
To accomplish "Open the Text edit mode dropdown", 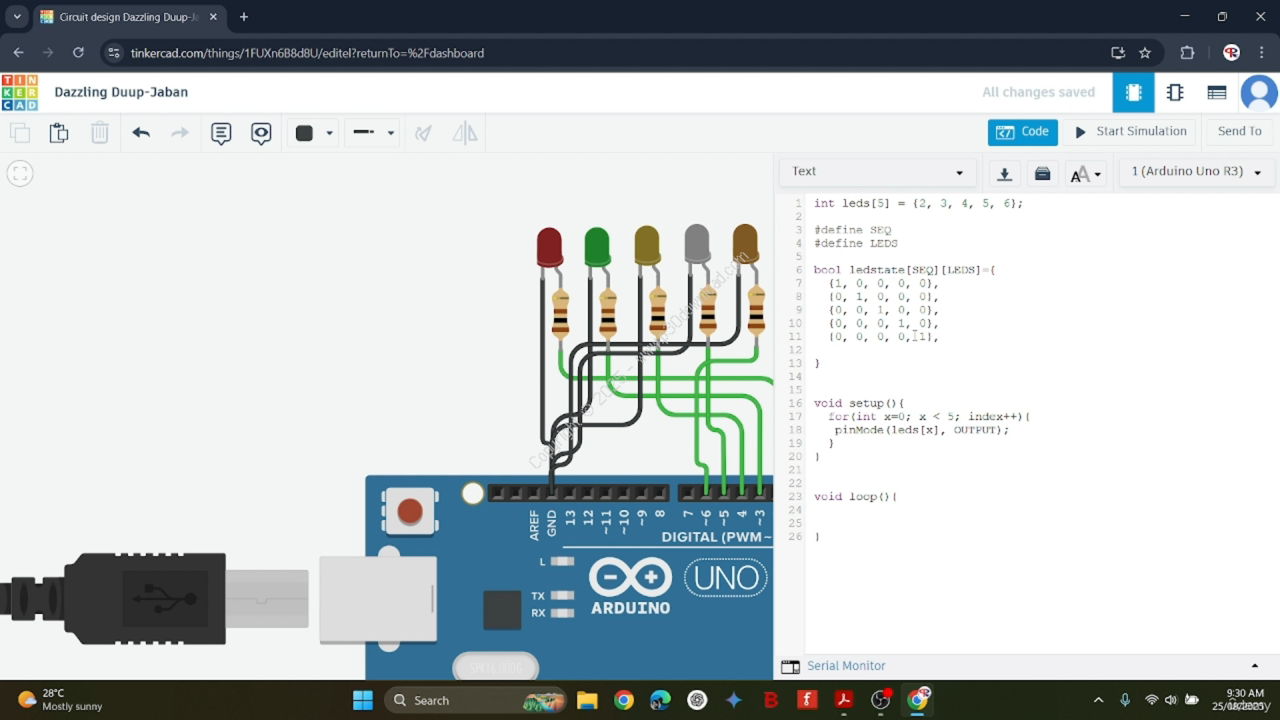I will point(877,172).
